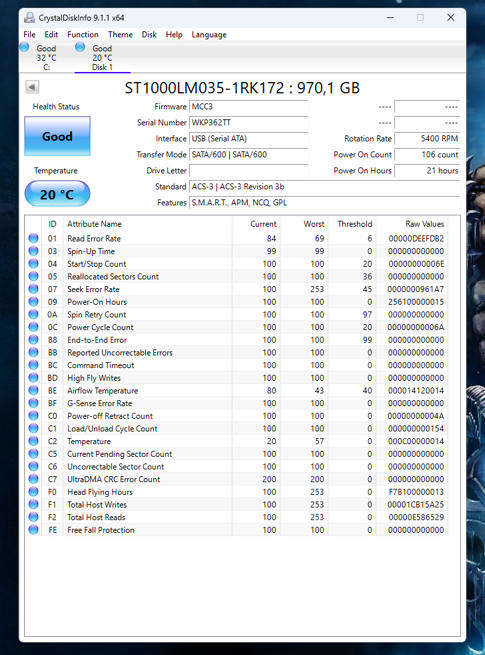Image resolution: width=485 pixels, height=655 pixels.
Task: Click the status icon for G-Sense Error Rate
Action: 33,403
